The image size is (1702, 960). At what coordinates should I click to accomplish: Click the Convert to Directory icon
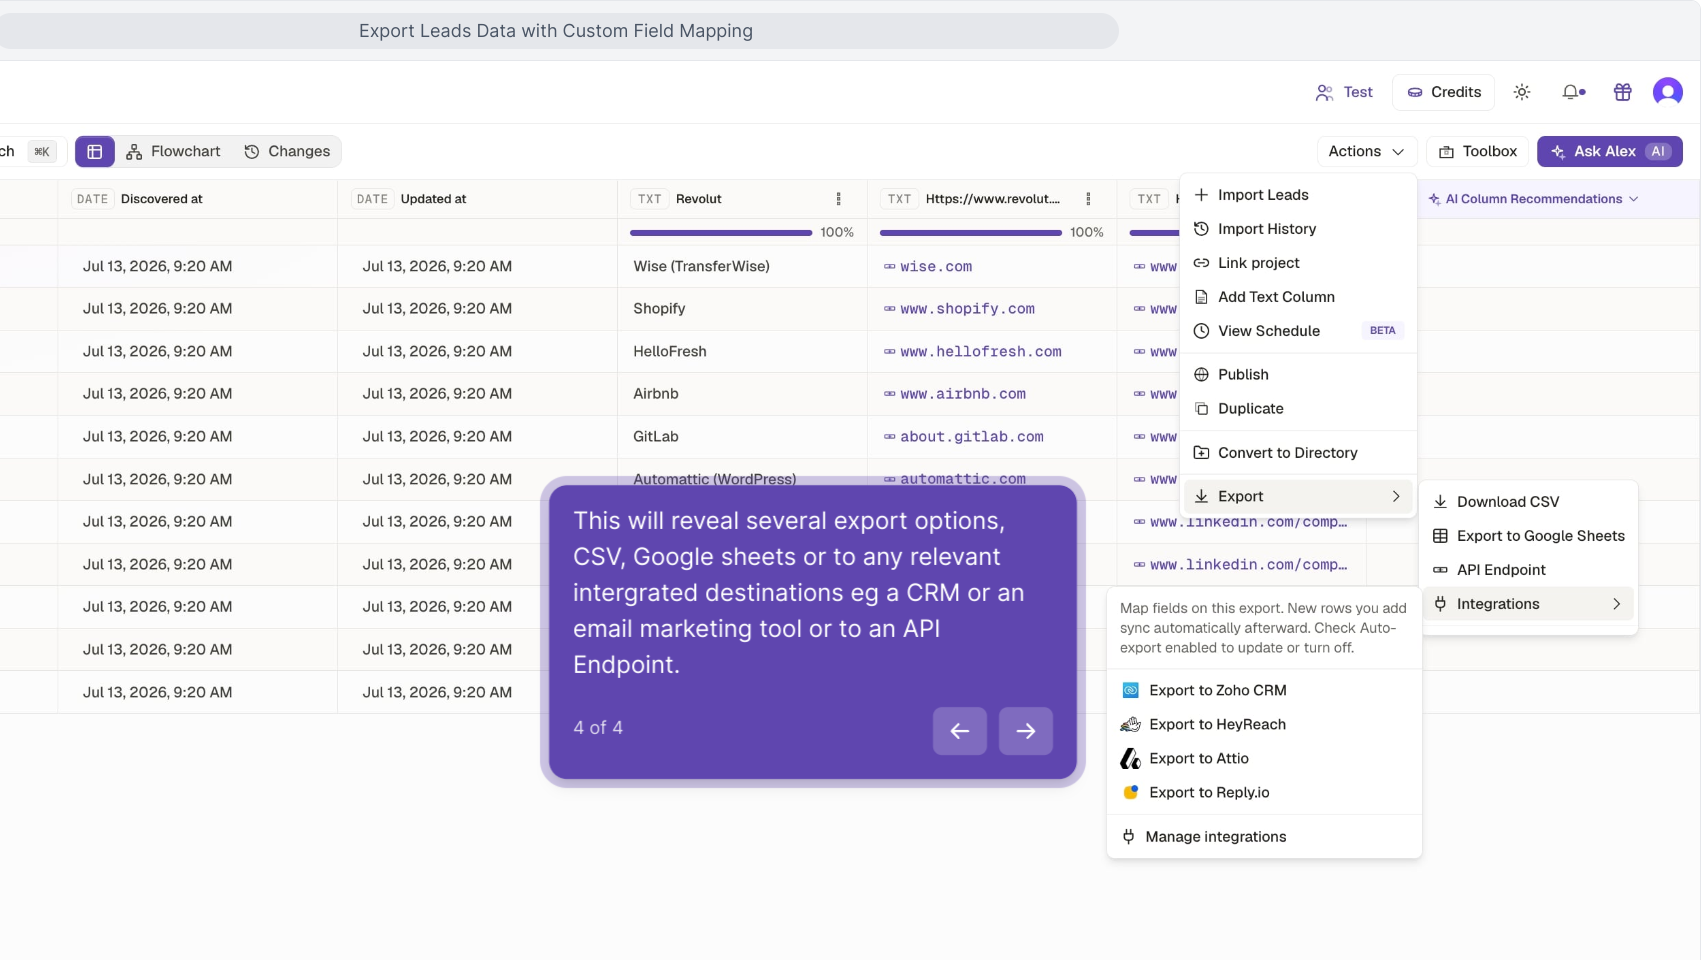pyautogui.click(x=1202, y=453)
